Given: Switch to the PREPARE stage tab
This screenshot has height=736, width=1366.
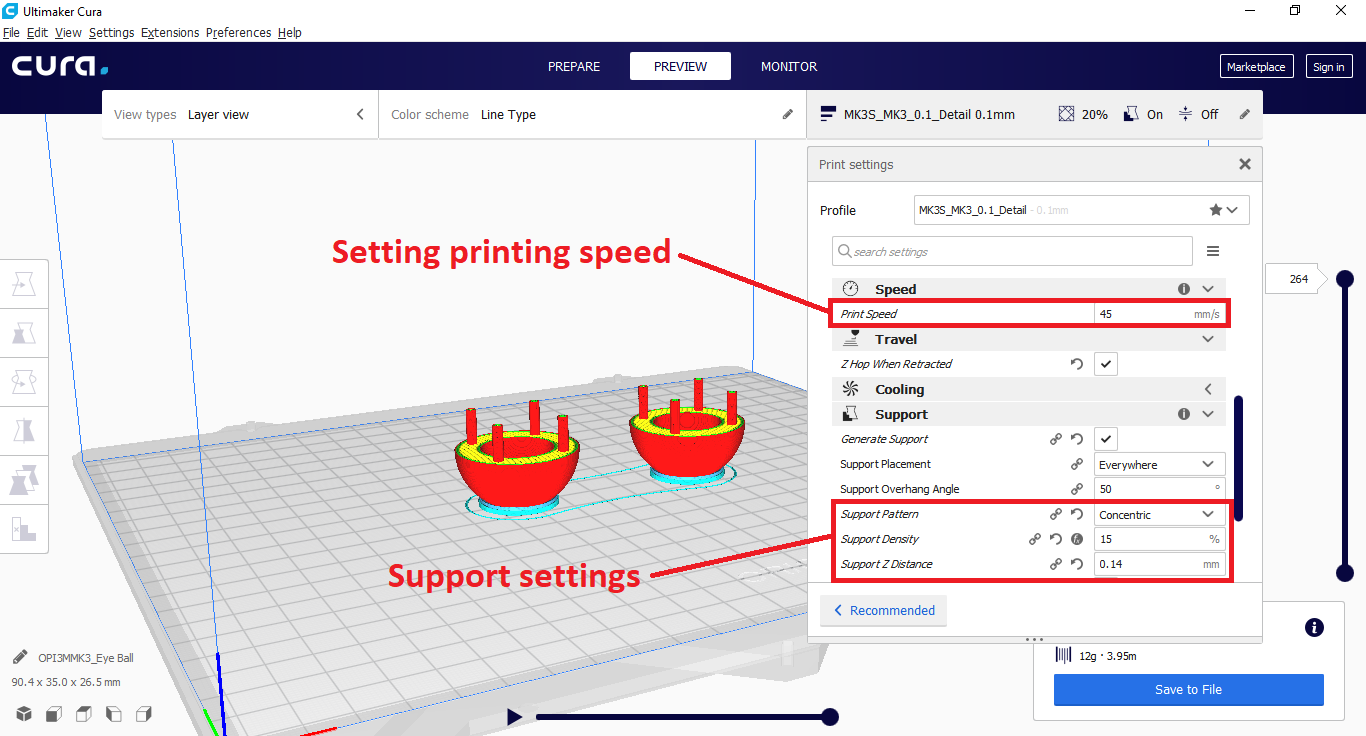Looking at the screenshot, I should pos(574,67).
